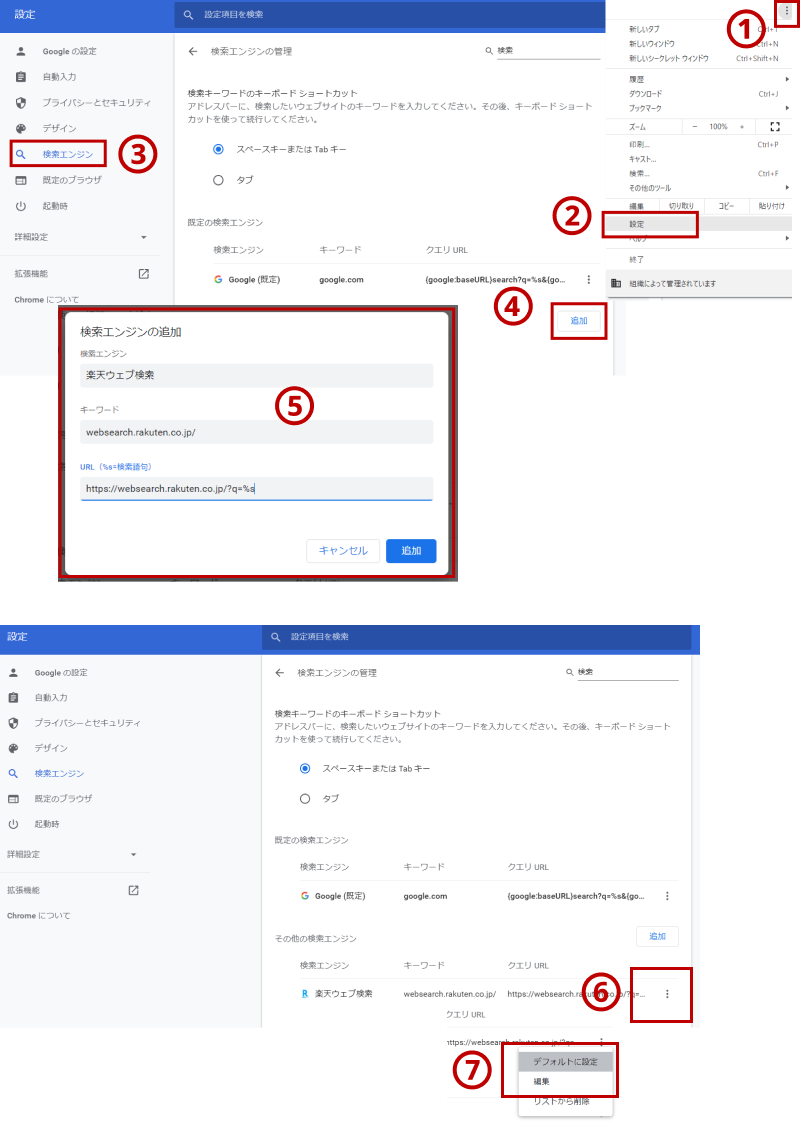Click コピー in Chrome menu edit row
This screenshot has height=1133, width=800.
726,207
